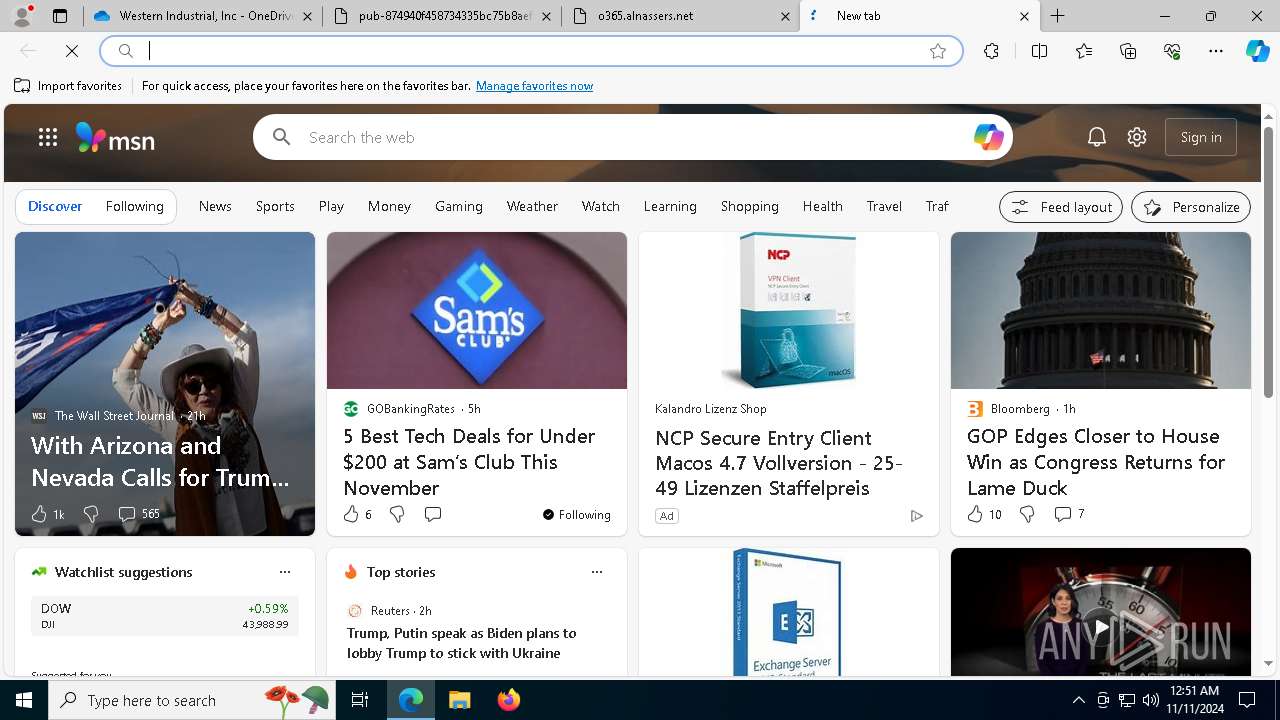Viewport: 1280px width, 720px height.
Task: Open the MSN logo home link
Action: pyautogui.click(x=115, y=138)
